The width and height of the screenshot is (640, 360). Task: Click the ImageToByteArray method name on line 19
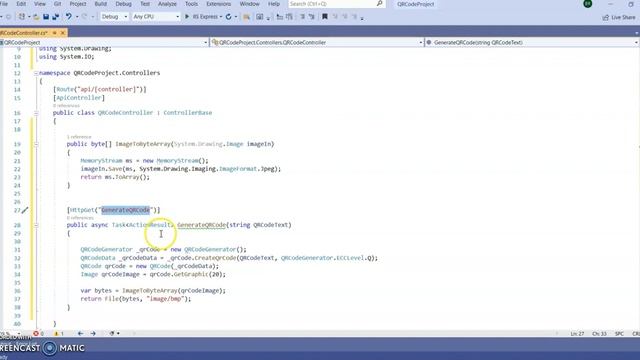point(142,144)
